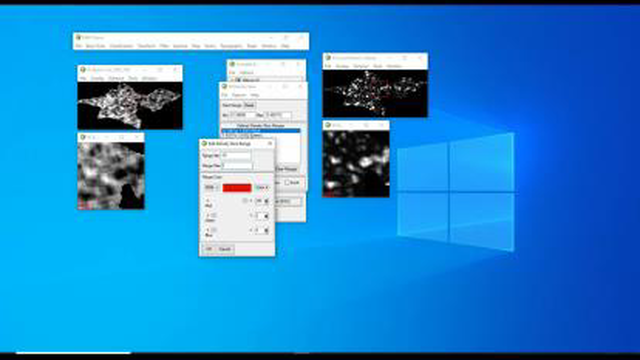Click the ENVI icon in main title bar
This screenshot has height=360, width=640.
tap(78, 37)
